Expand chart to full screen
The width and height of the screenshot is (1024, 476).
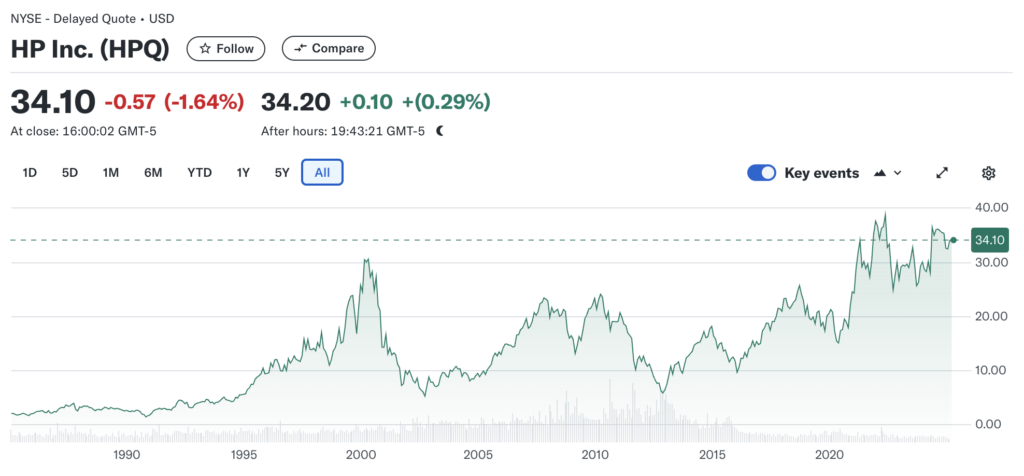tap(941, 173)
